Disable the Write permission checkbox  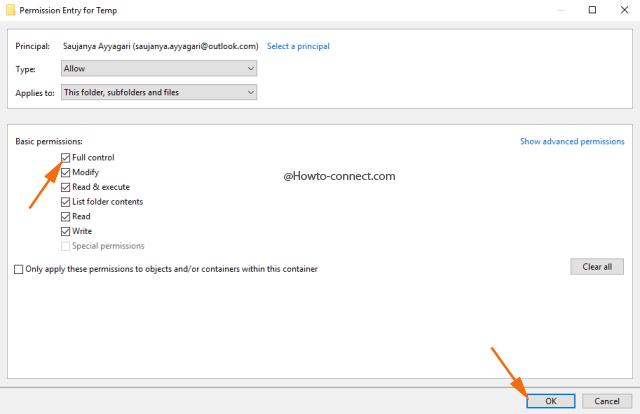point(66,231)
